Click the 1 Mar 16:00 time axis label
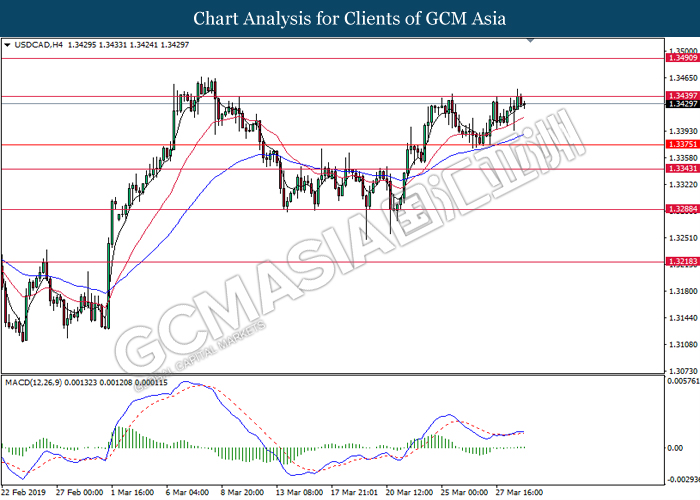This screenshot has width=700, height=500. coord(133,492)
